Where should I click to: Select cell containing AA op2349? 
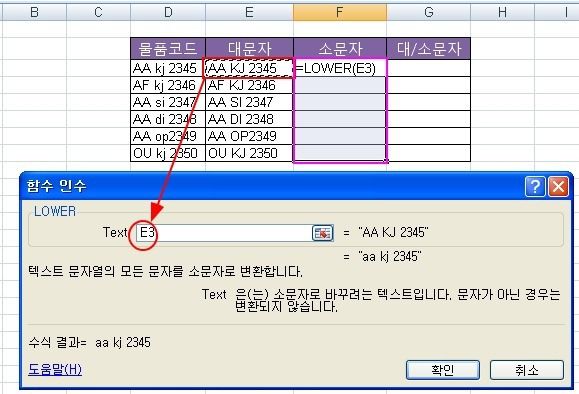(168, 136)
